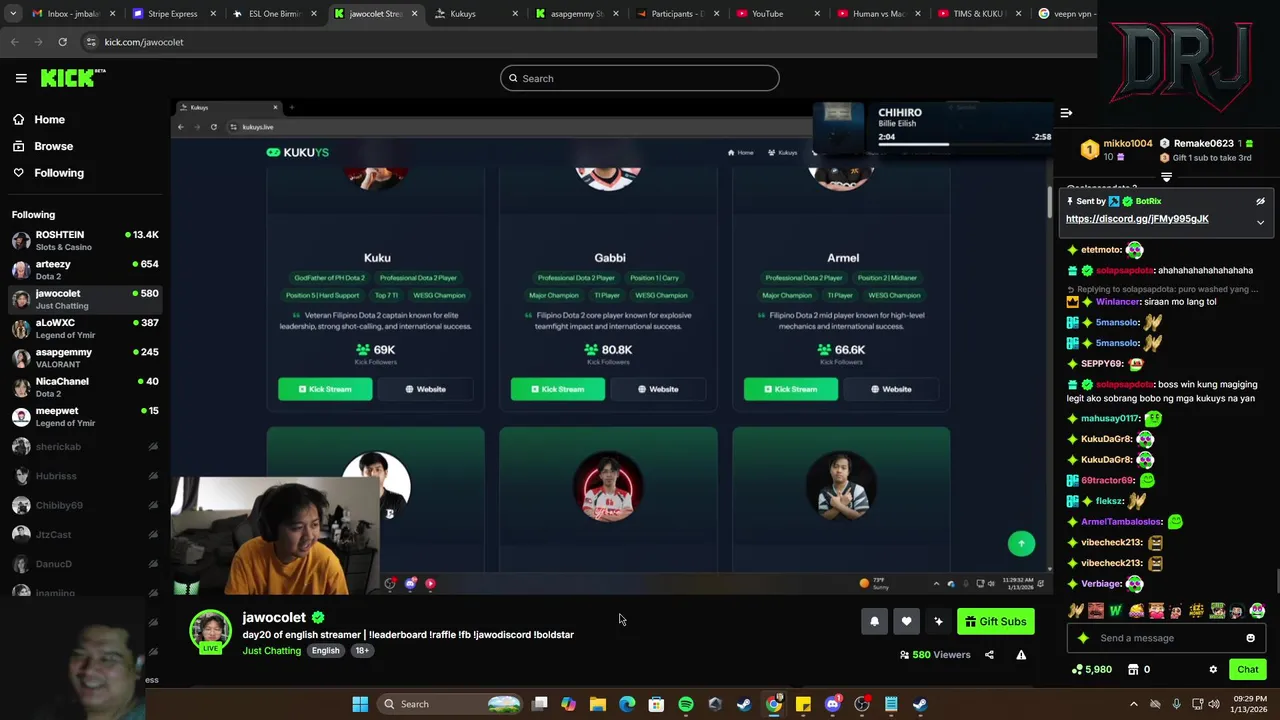Open the ROSHTEIN channel in the Following list
This screenshot has height=720, width=1280.
click(x=84, y=240)
